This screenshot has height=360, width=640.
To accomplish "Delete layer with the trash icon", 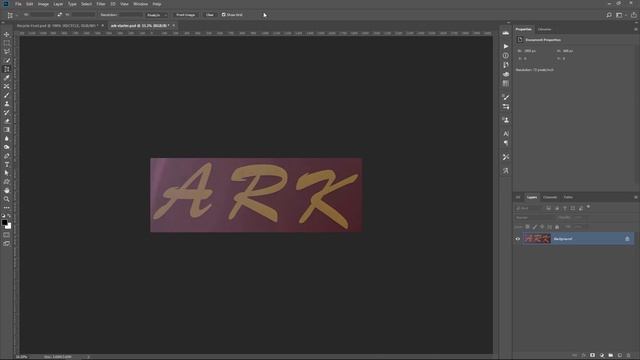I will click(x=629, y=356).
